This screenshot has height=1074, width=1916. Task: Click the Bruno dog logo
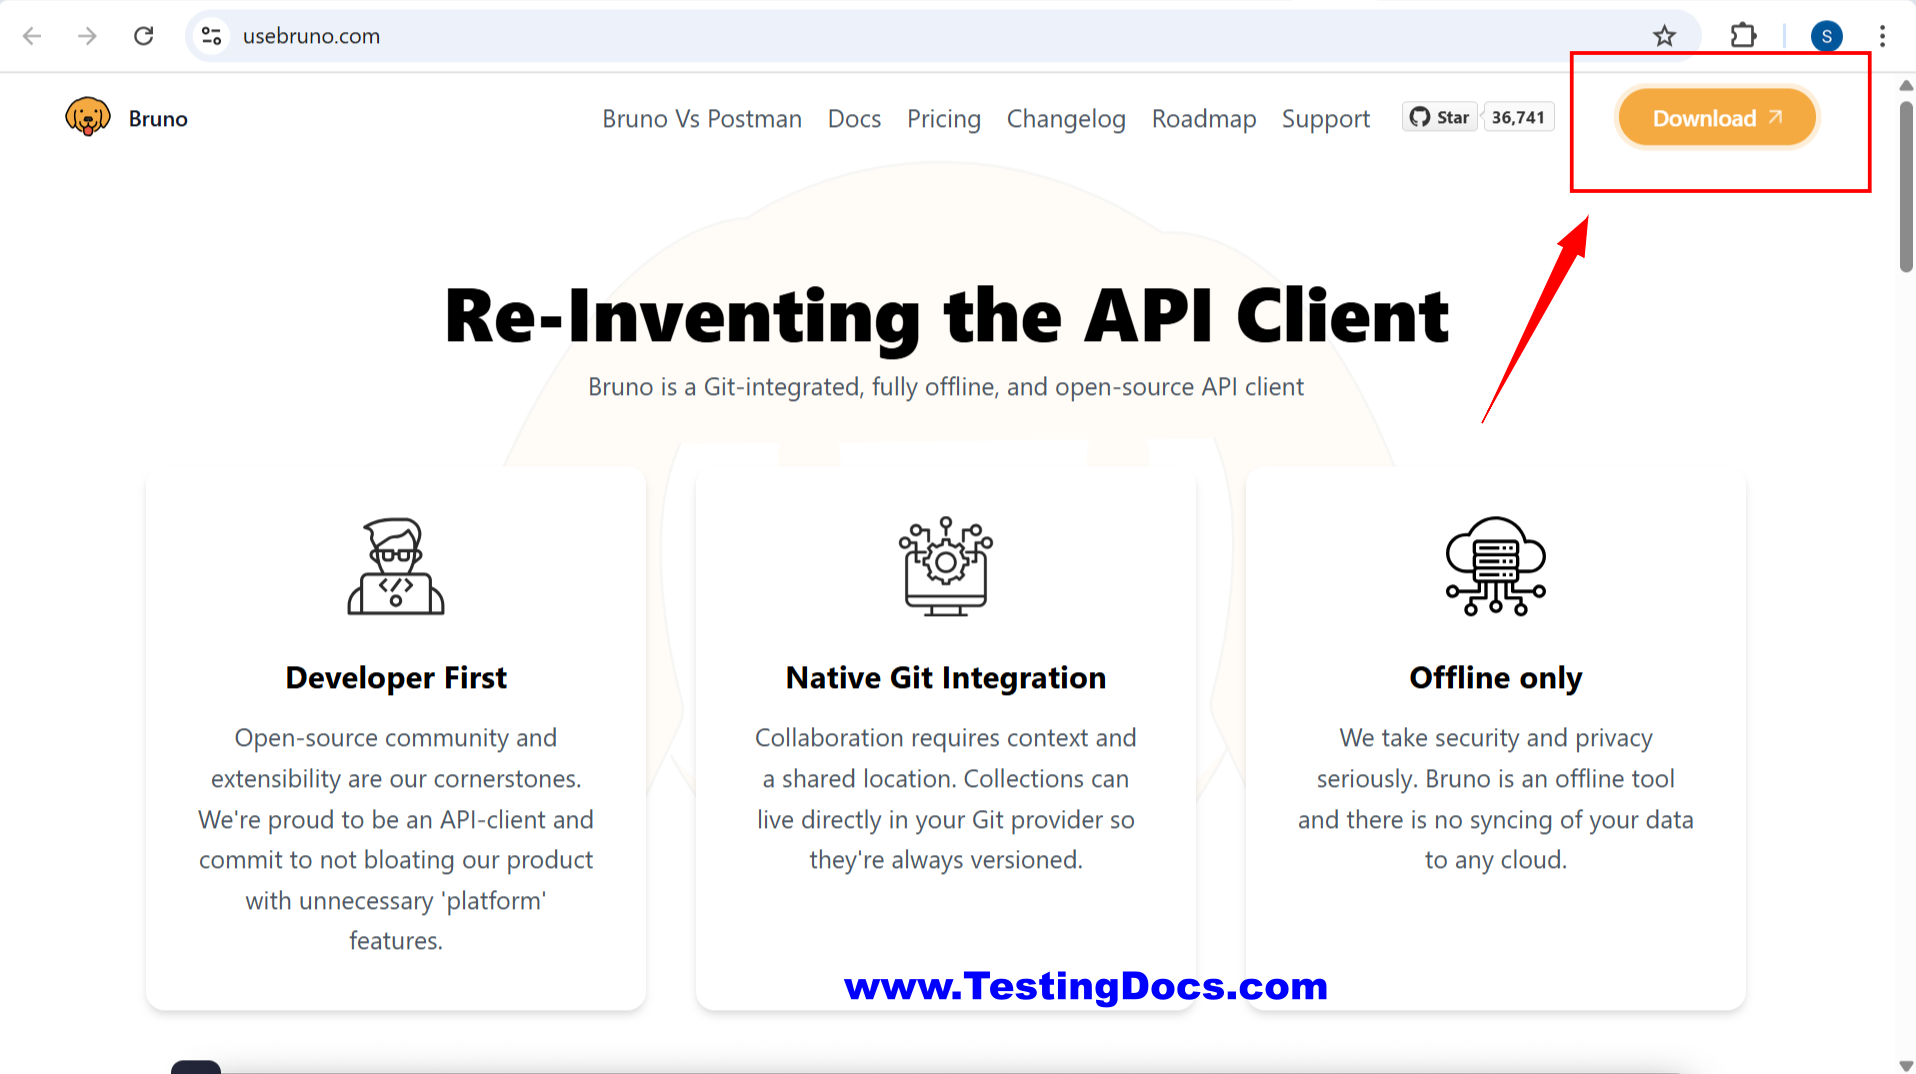pos(88,117)
